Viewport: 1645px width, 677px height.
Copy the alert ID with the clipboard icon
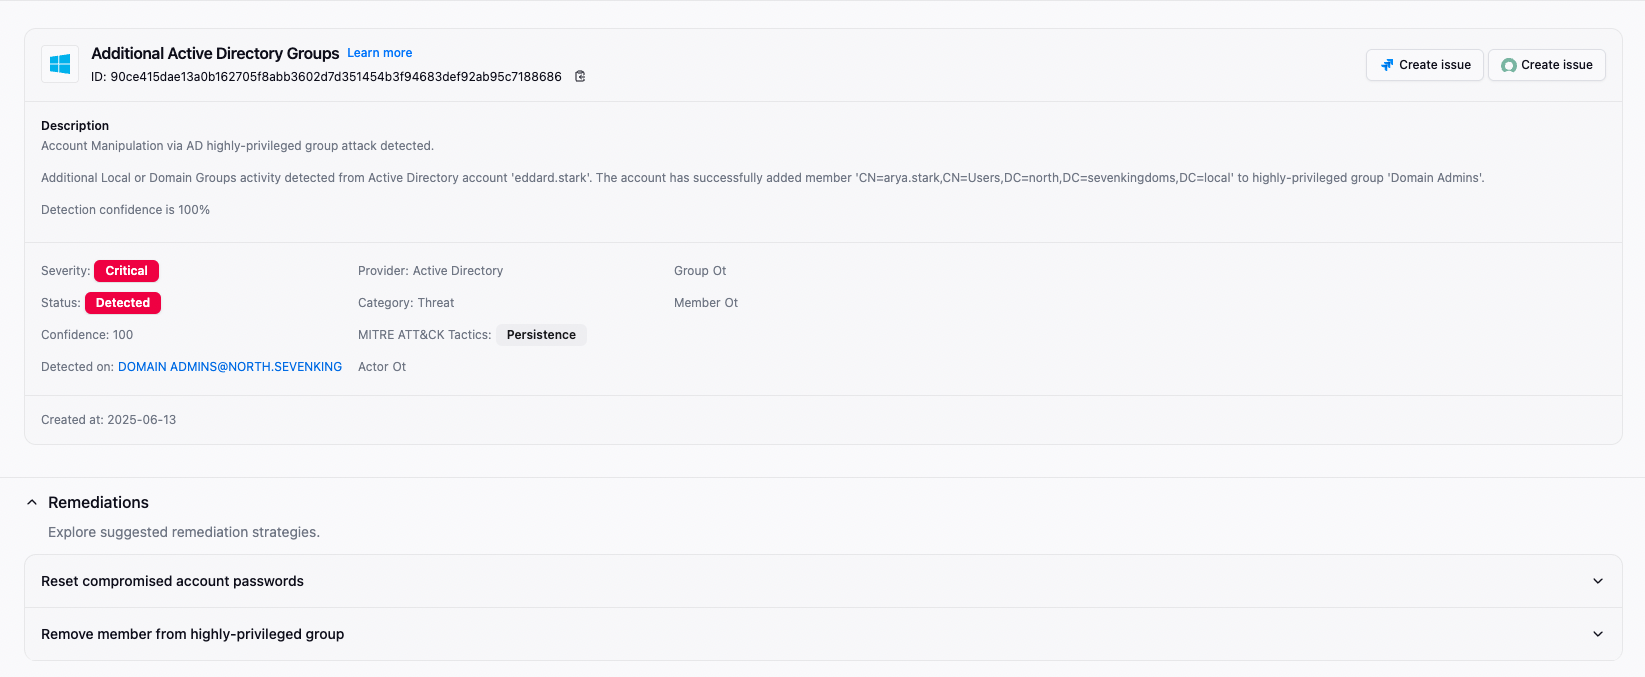[580, 76]
